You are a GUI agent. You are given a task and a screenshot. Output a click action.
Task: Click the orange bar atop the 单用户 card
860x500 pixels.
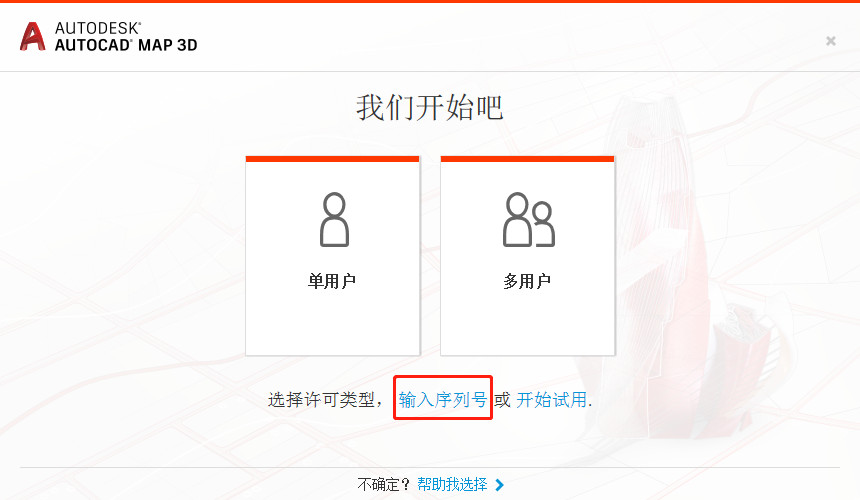tap(332, 159)
